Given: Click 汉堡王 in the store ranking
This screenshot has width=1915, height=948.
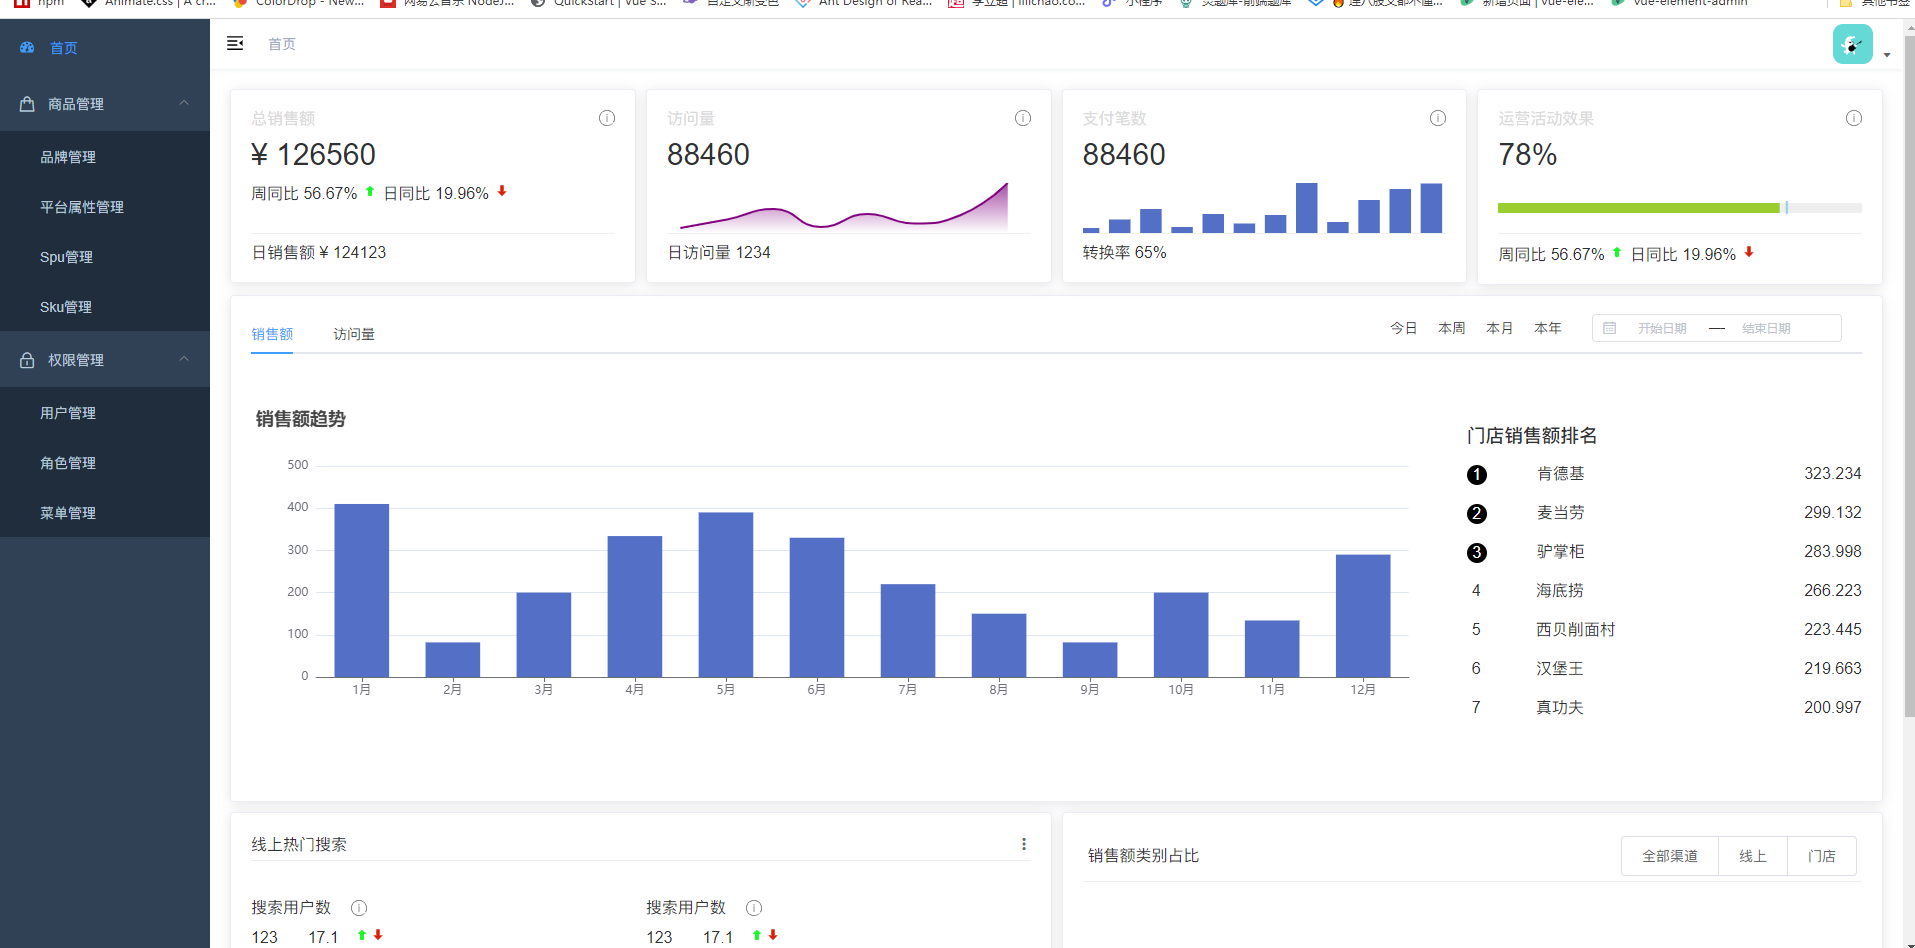Looking at the screenshot, I should click(1560, 669).
